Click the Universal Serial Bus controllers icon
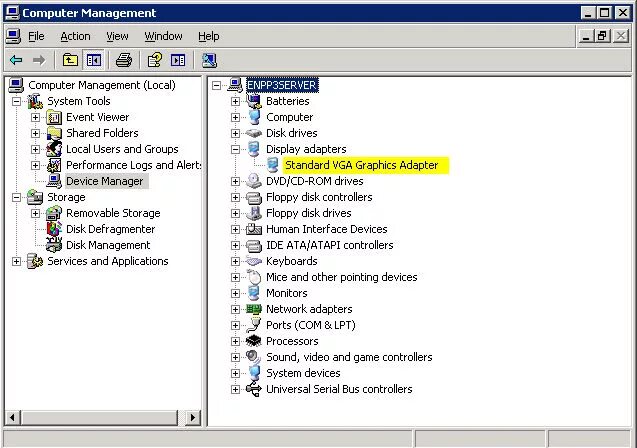This screenshot has width=637, height=448. click(x=254, y=389)
